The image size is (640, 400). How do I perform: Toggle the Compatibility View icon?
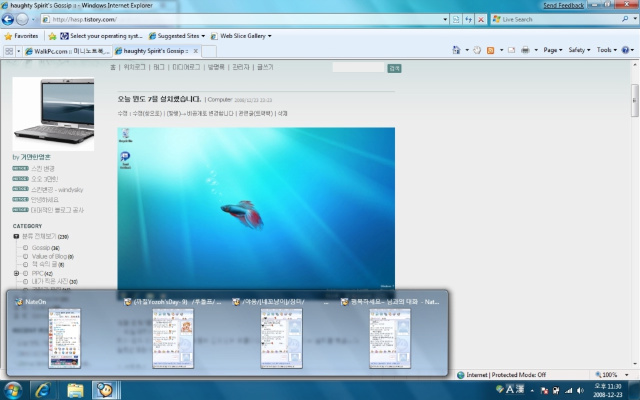coord(456,19)
